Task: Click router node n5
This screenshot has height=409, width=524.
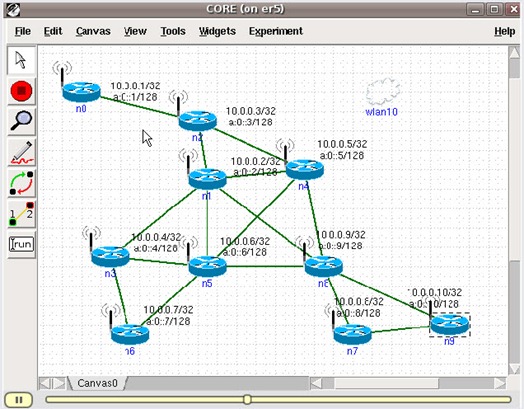Action: coord(207,266)
